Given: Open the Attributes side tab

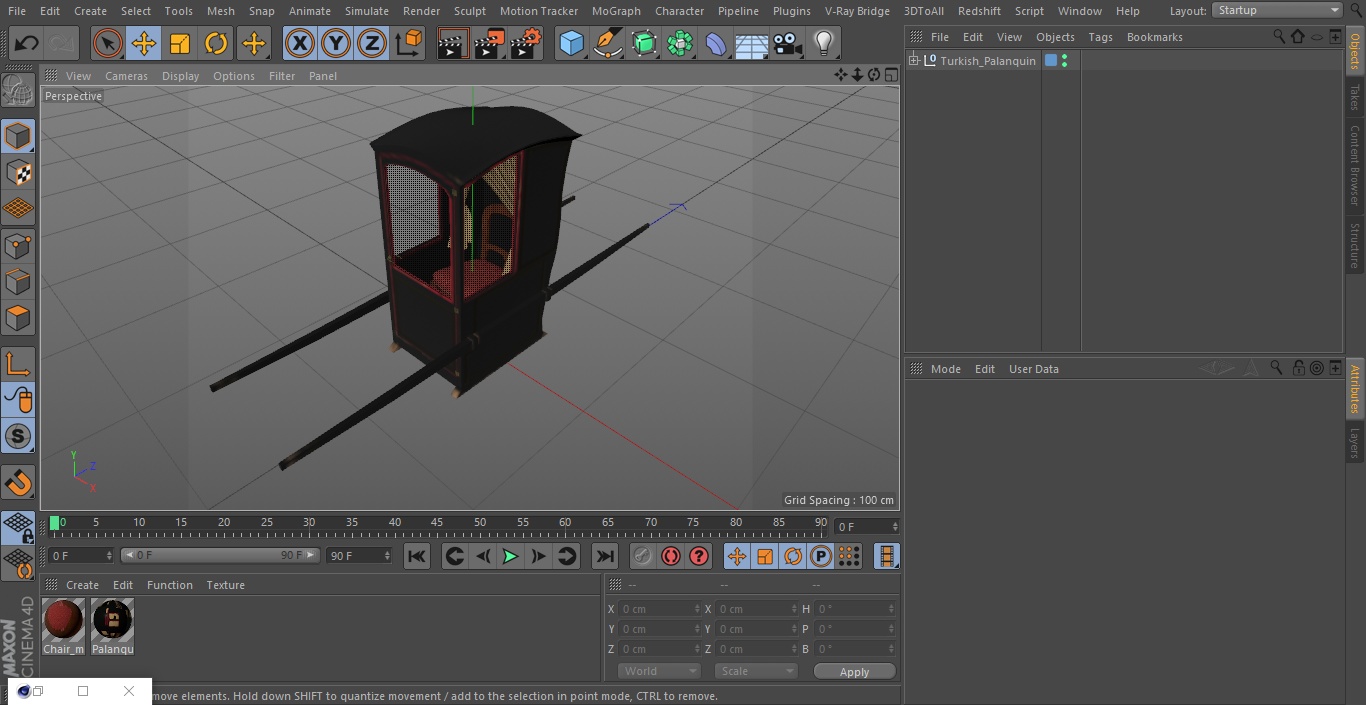Looking at the screenshot, I should [1355, 389].
